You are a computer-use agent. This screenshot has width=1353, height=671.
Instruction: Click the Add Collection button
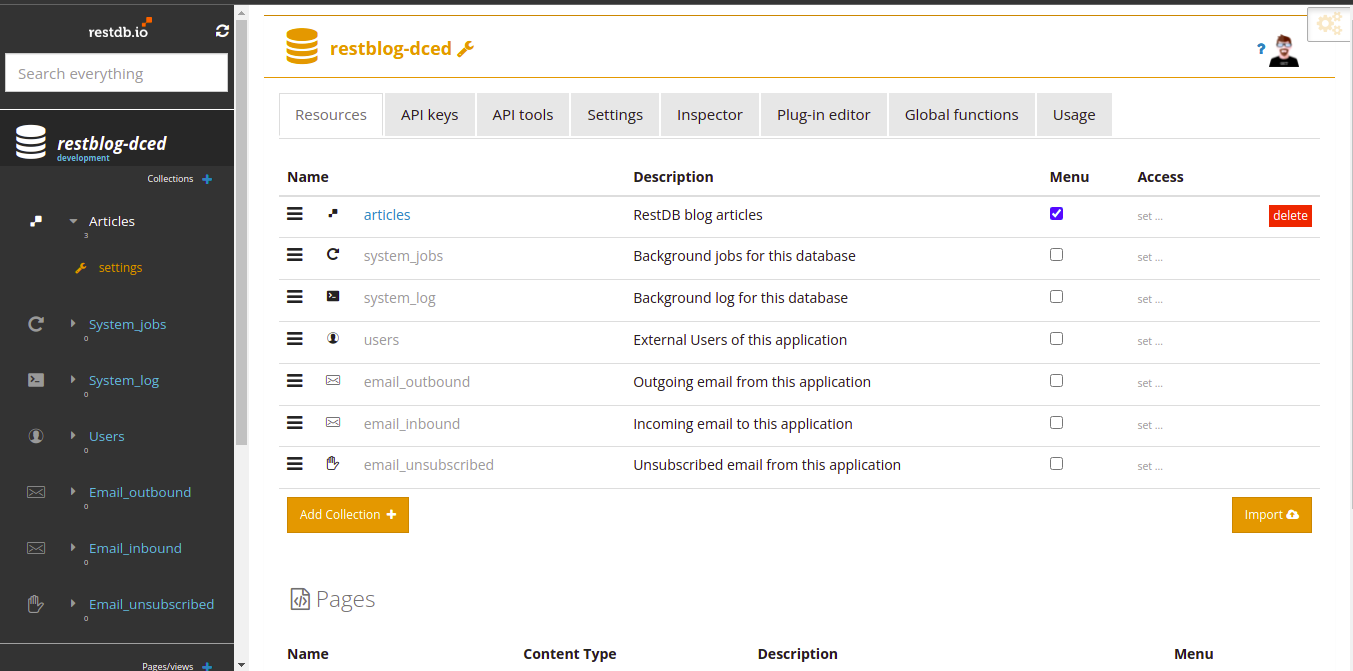click(x=348, y=515)
